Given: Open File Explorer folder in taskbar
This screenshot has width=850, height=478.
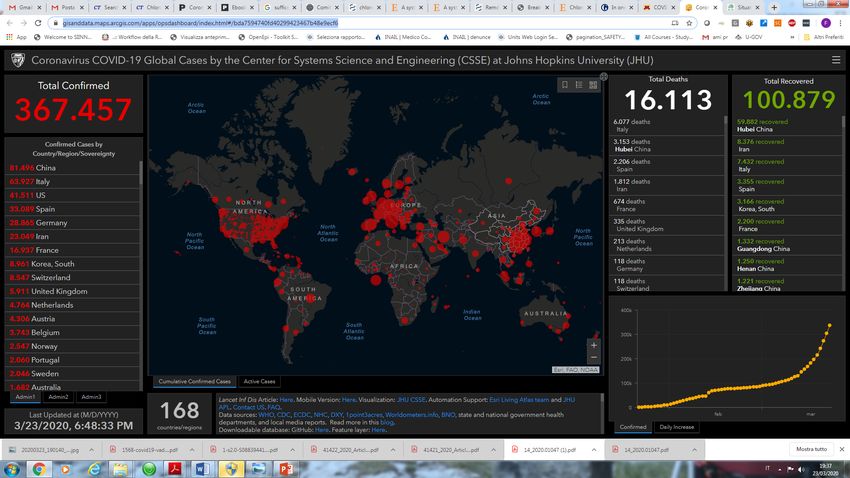Looking at the screenshot, I should click(x=120, y=469).
